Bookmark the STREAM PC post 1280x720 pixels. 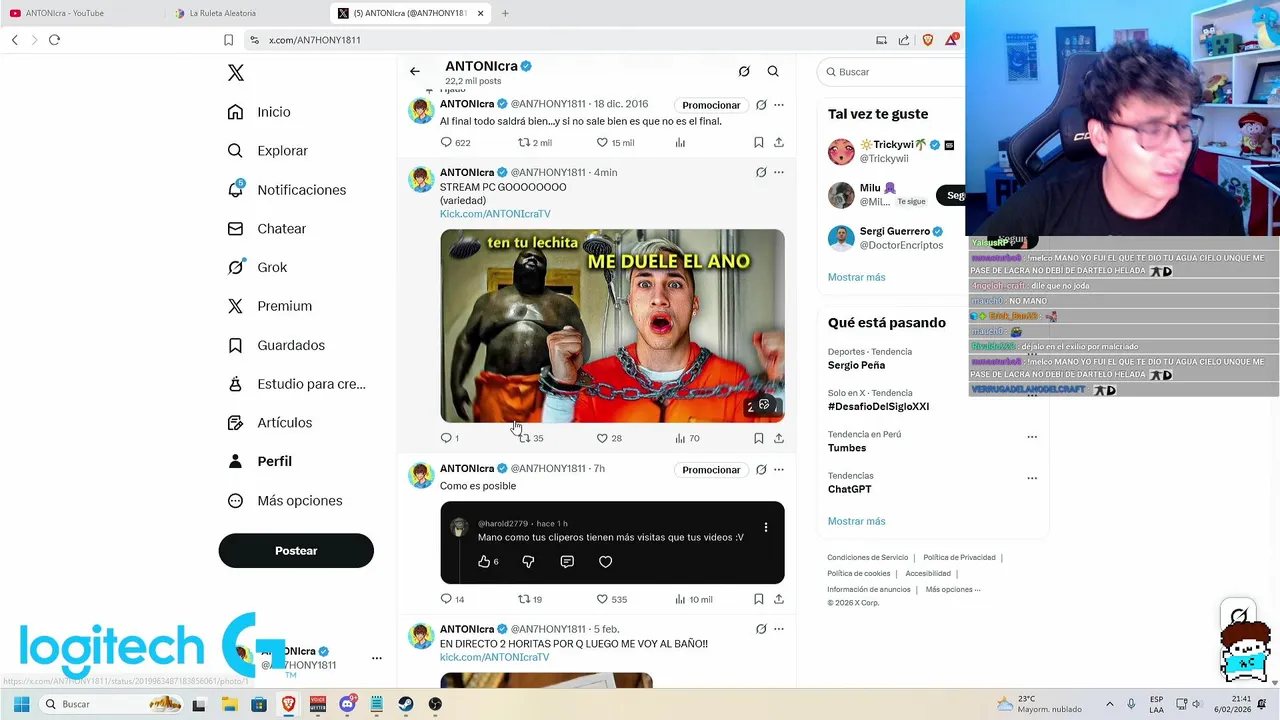pyautogui.click(x=759, y=438)
